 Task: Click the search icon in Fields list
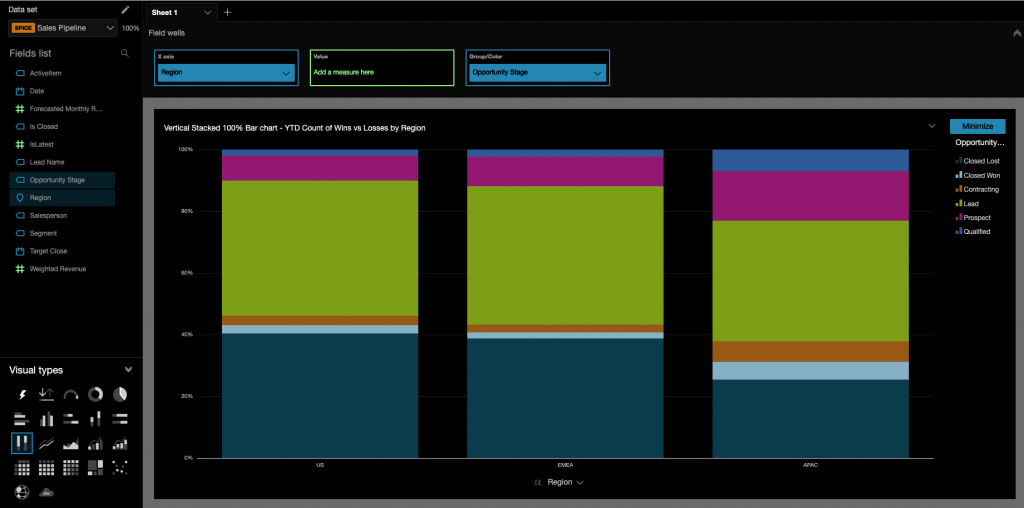(125, 53)
